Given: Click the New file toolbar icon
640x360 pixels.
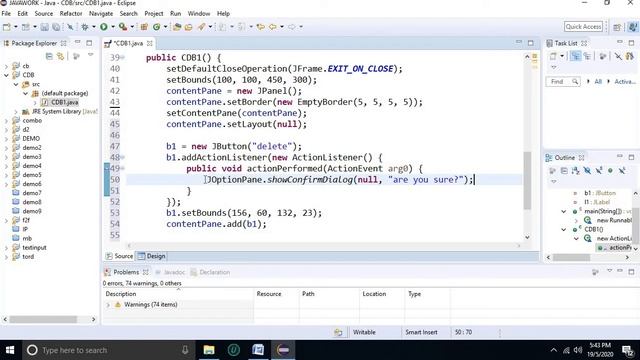Looking at the screenshot, I should click(x=7, y=27).
